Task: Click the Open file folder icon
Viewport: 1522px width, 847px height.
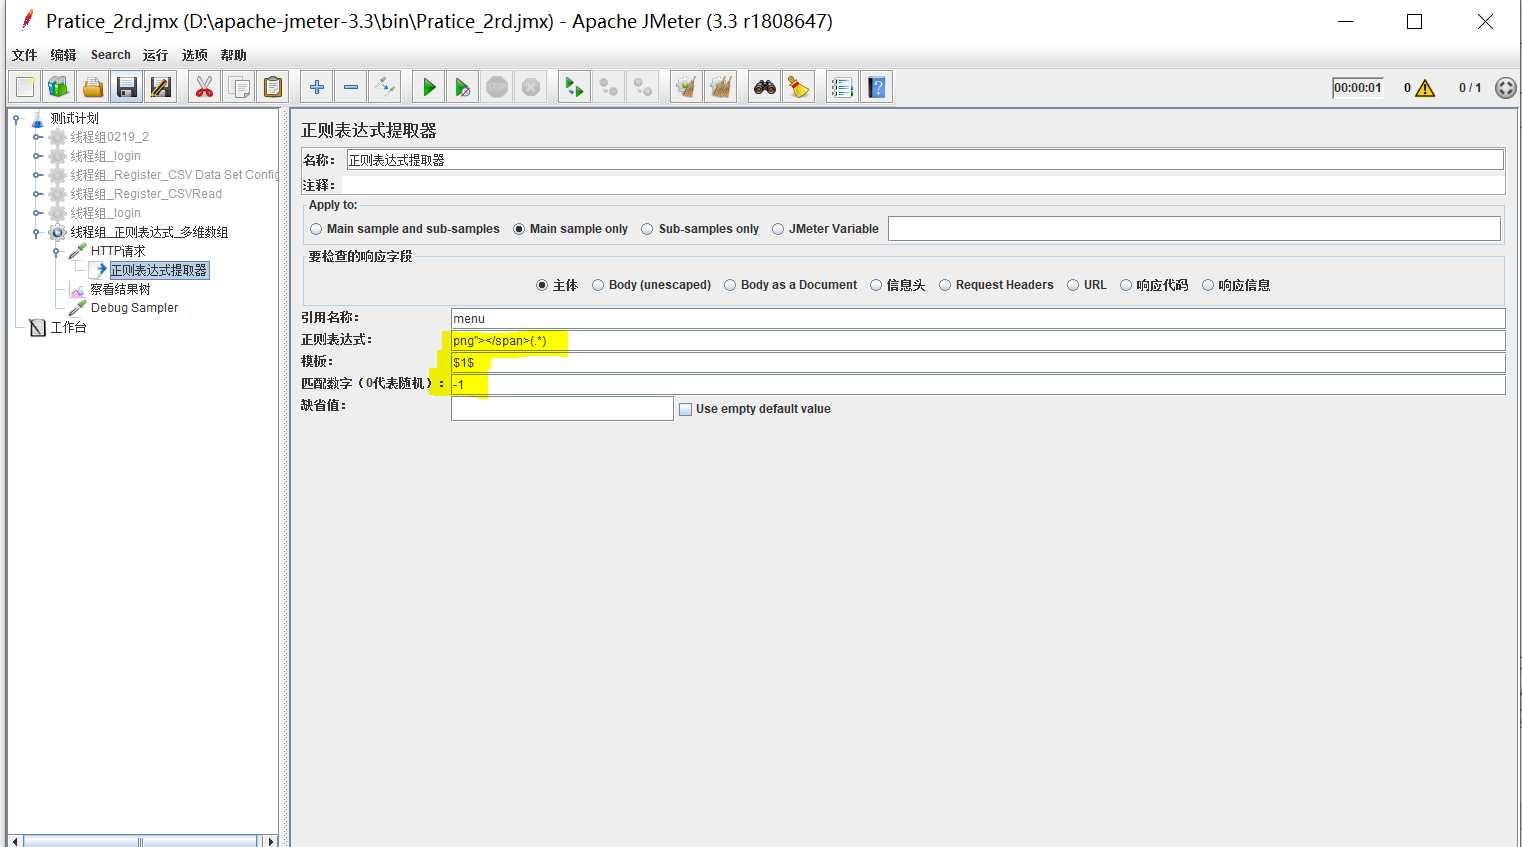Action: 93,87
